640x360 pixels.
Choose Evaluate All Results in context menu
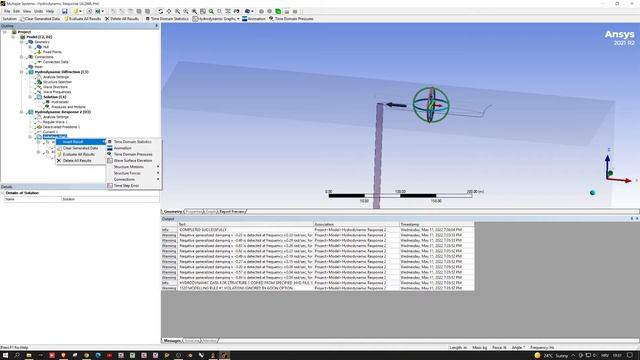pos(80,154)
